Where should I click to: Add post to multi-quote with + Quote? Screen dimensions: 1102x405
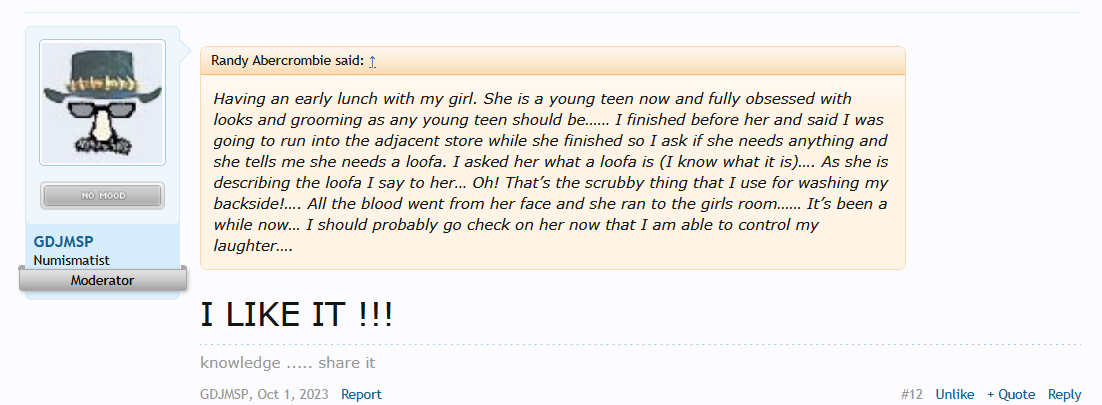pos(1011,394)
